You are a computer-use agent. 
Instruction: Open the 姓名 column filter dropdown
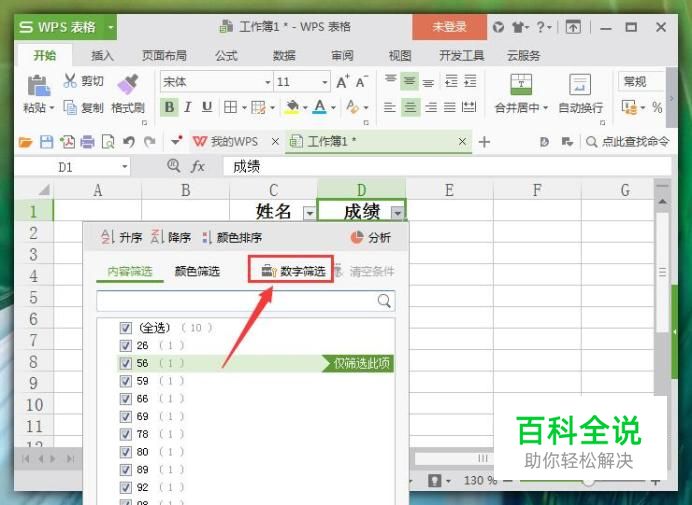pos(309,214)
